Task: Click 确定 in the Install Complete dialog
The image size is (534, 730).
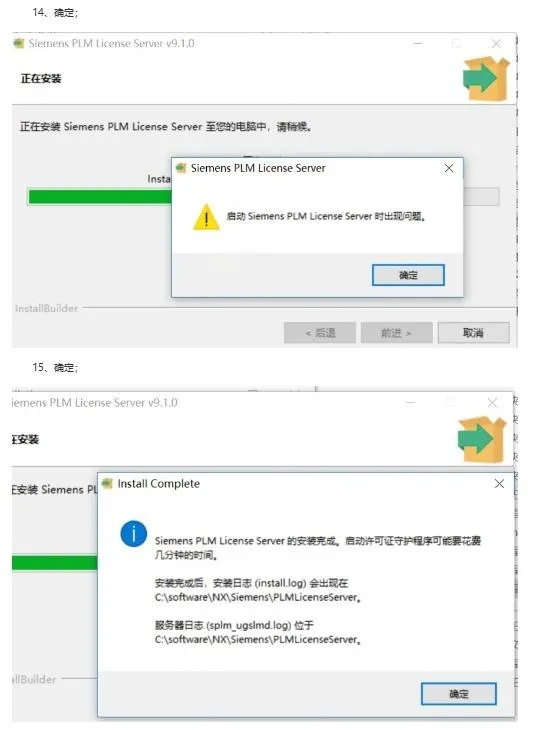Action: pos(459,694)
